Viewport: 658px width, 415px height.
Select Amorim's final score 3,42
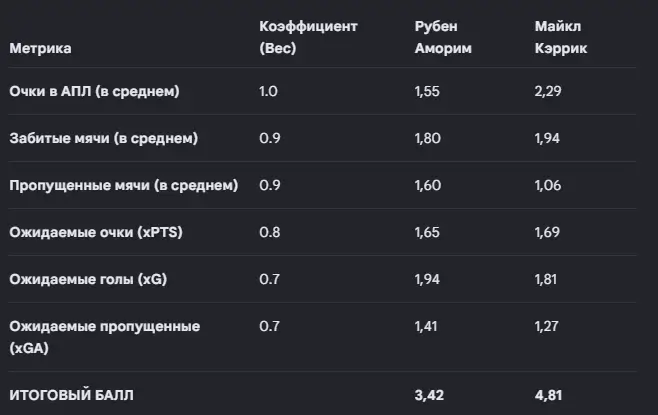tap(429, 395)
